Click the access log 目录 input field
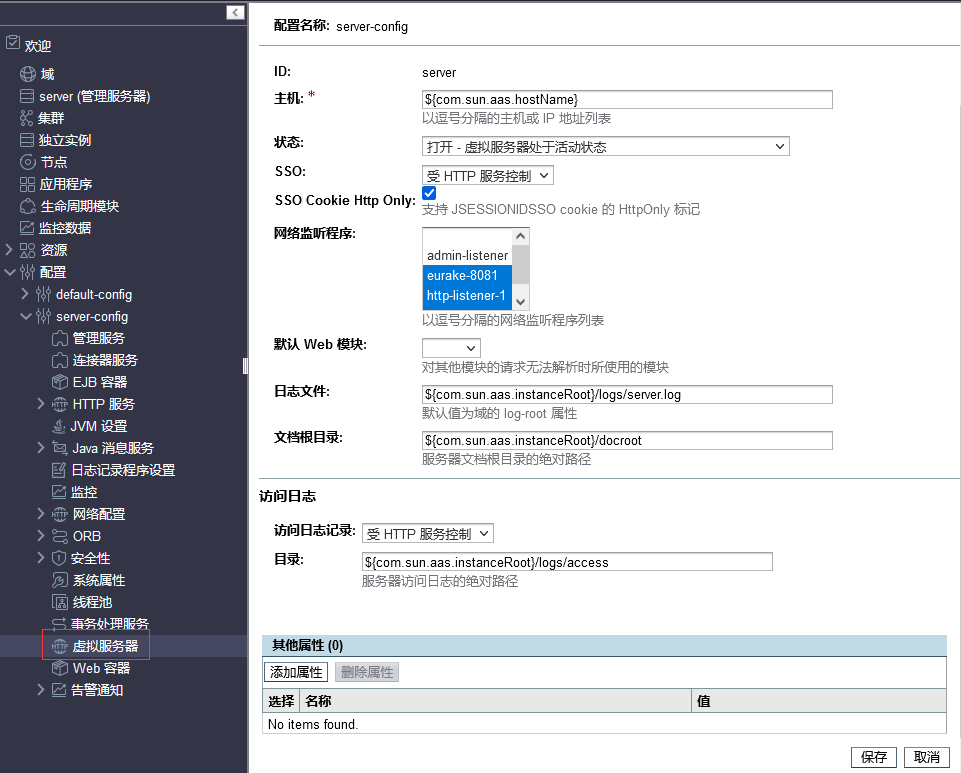Viewport: 961px width, 773px height. coord(567,562)
